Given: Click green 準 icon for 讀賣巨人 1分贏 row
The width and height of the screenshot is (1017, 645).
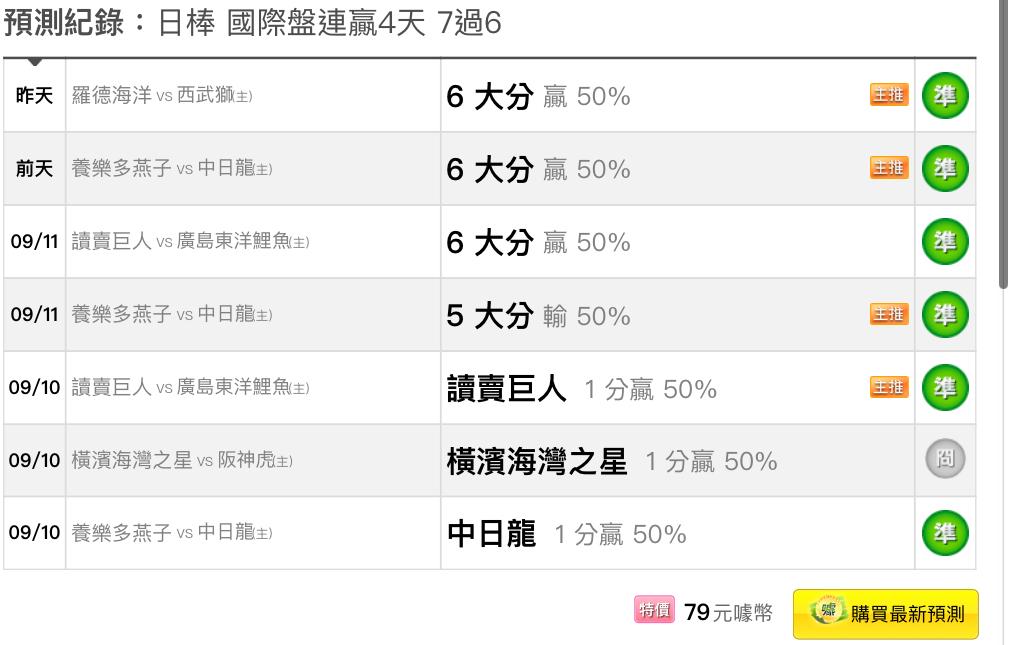Looking at the screenshot, I should click(x=945, y=387).
